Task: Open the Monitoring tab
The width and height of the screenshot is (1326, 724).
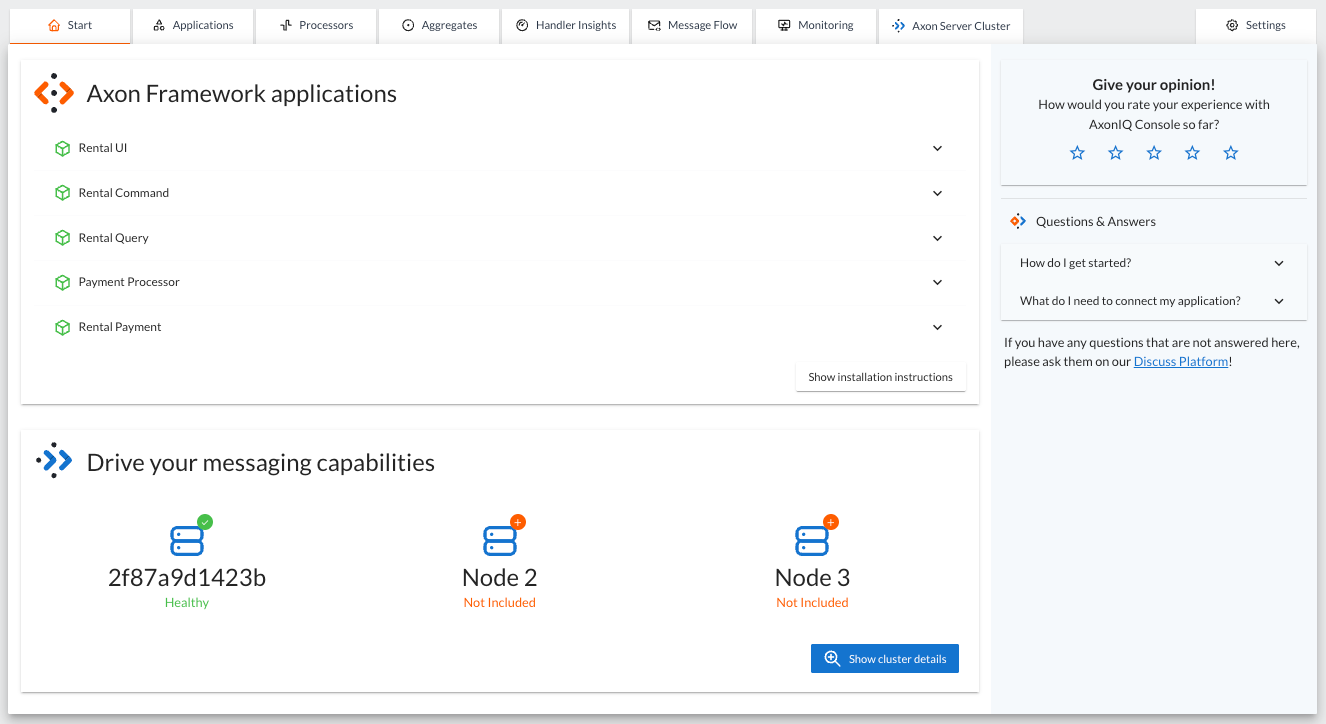Action: (x=816, y=26)
